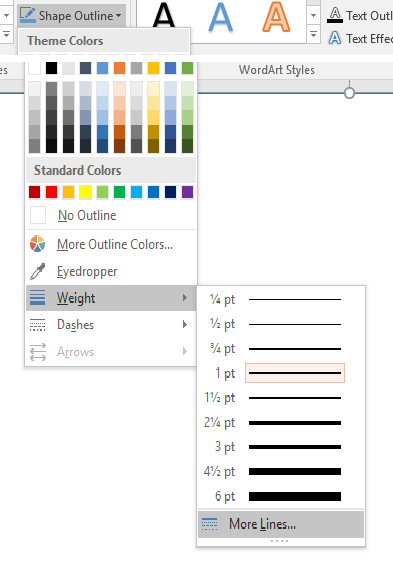The height and width of the screenshot is (563, 393).
Task: Set outline weight to ½ pt
Action: click(281, 324)
